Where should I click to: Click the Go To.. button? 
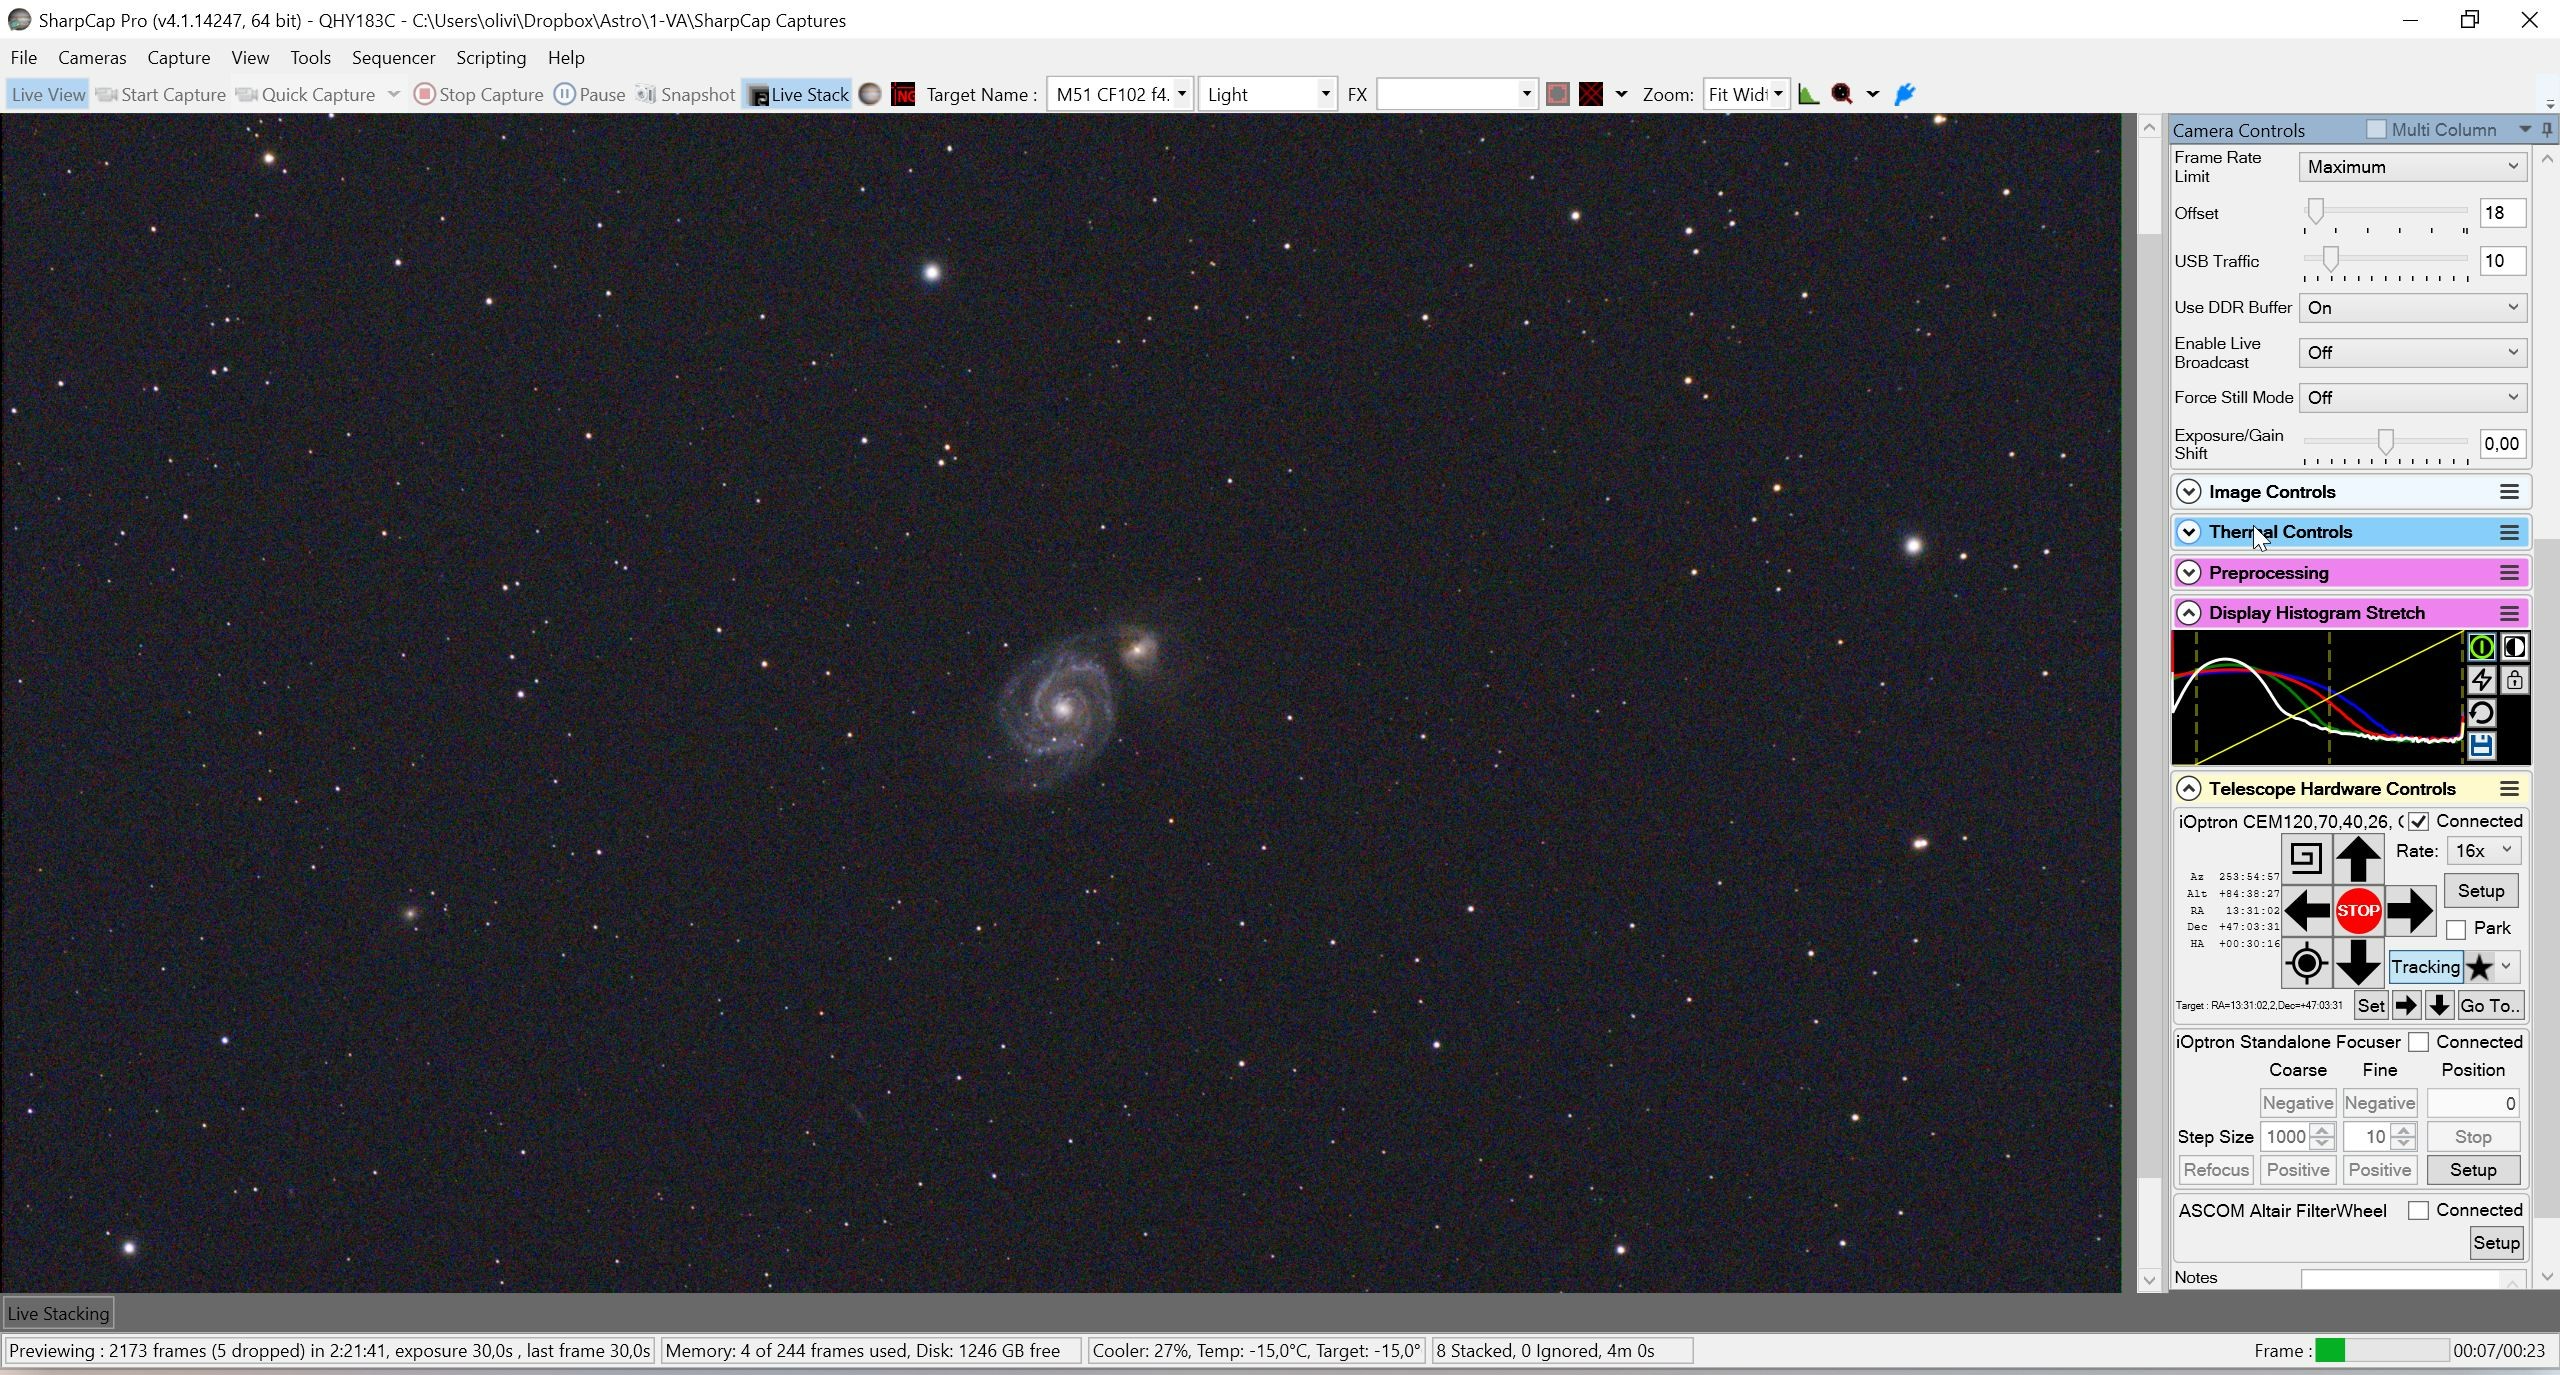point(2490,1006)
